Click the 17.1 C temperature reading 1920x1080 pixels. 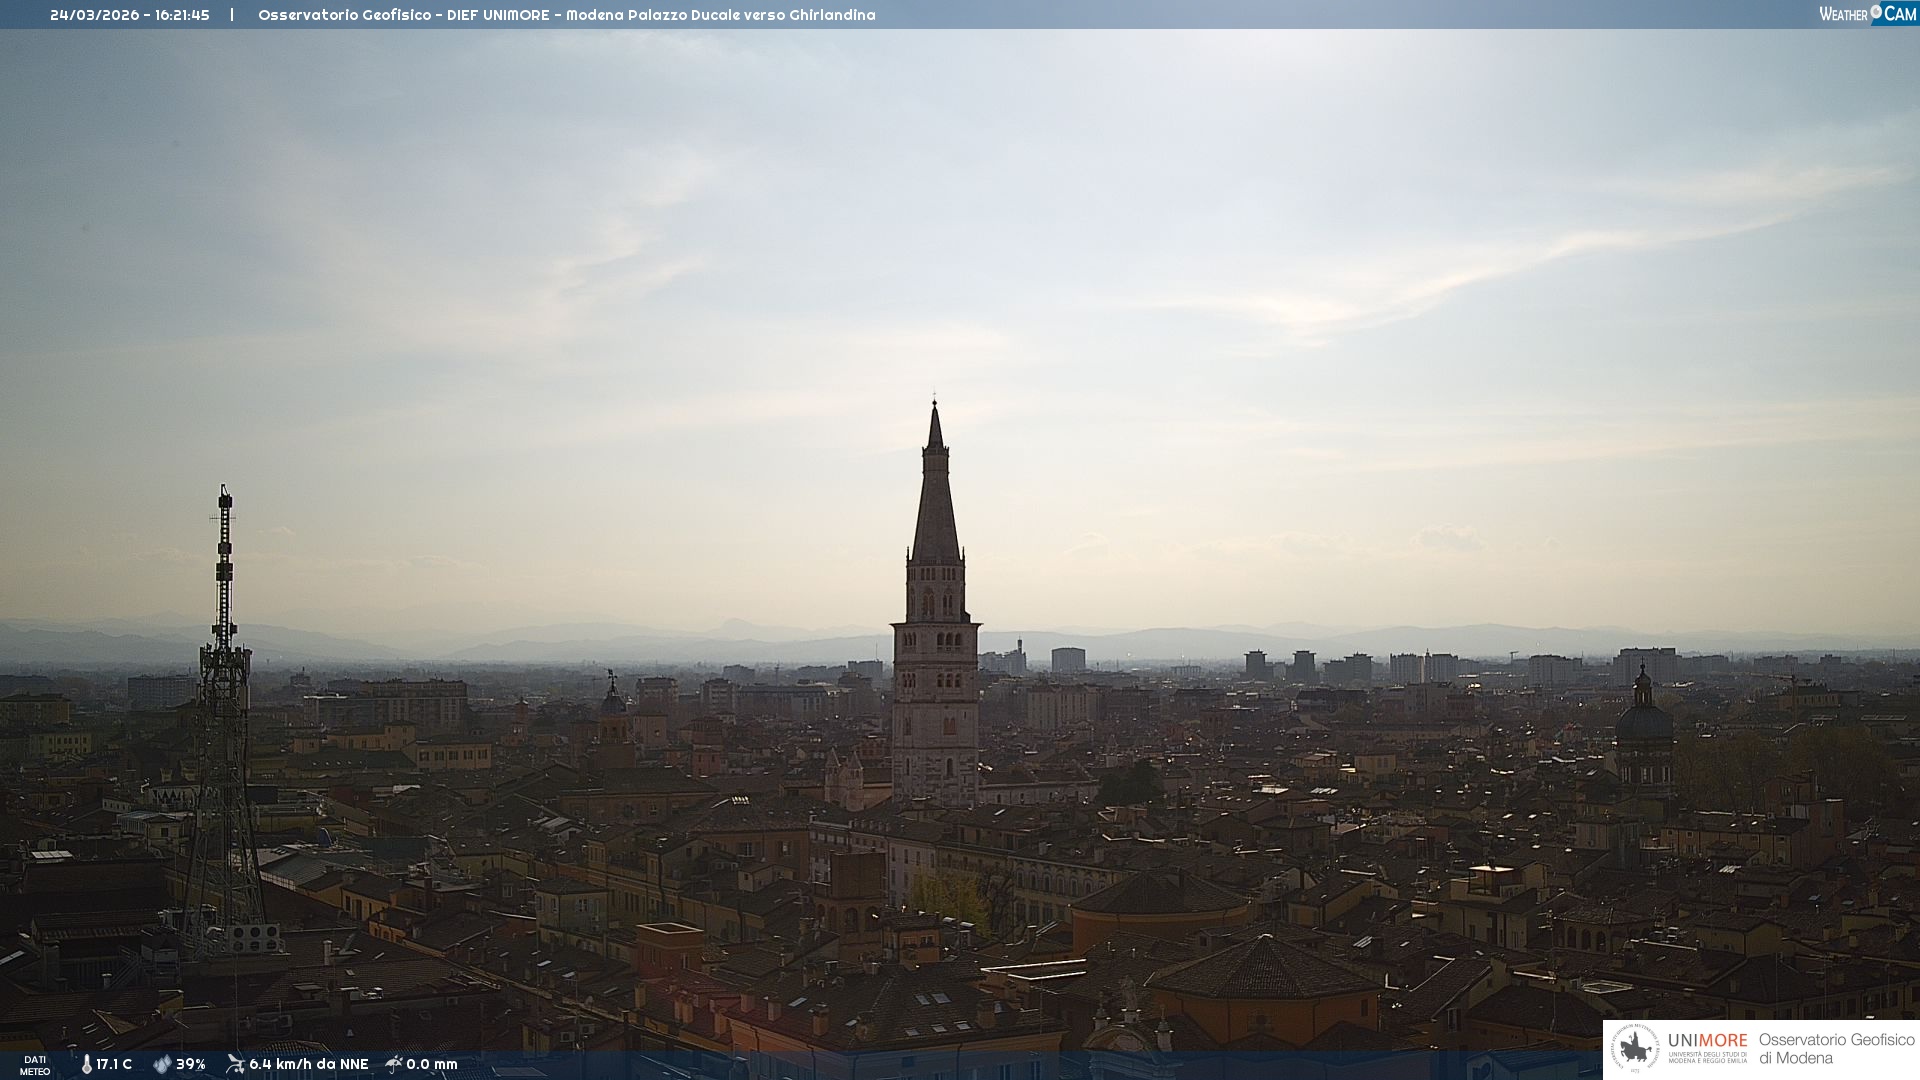114,1064
